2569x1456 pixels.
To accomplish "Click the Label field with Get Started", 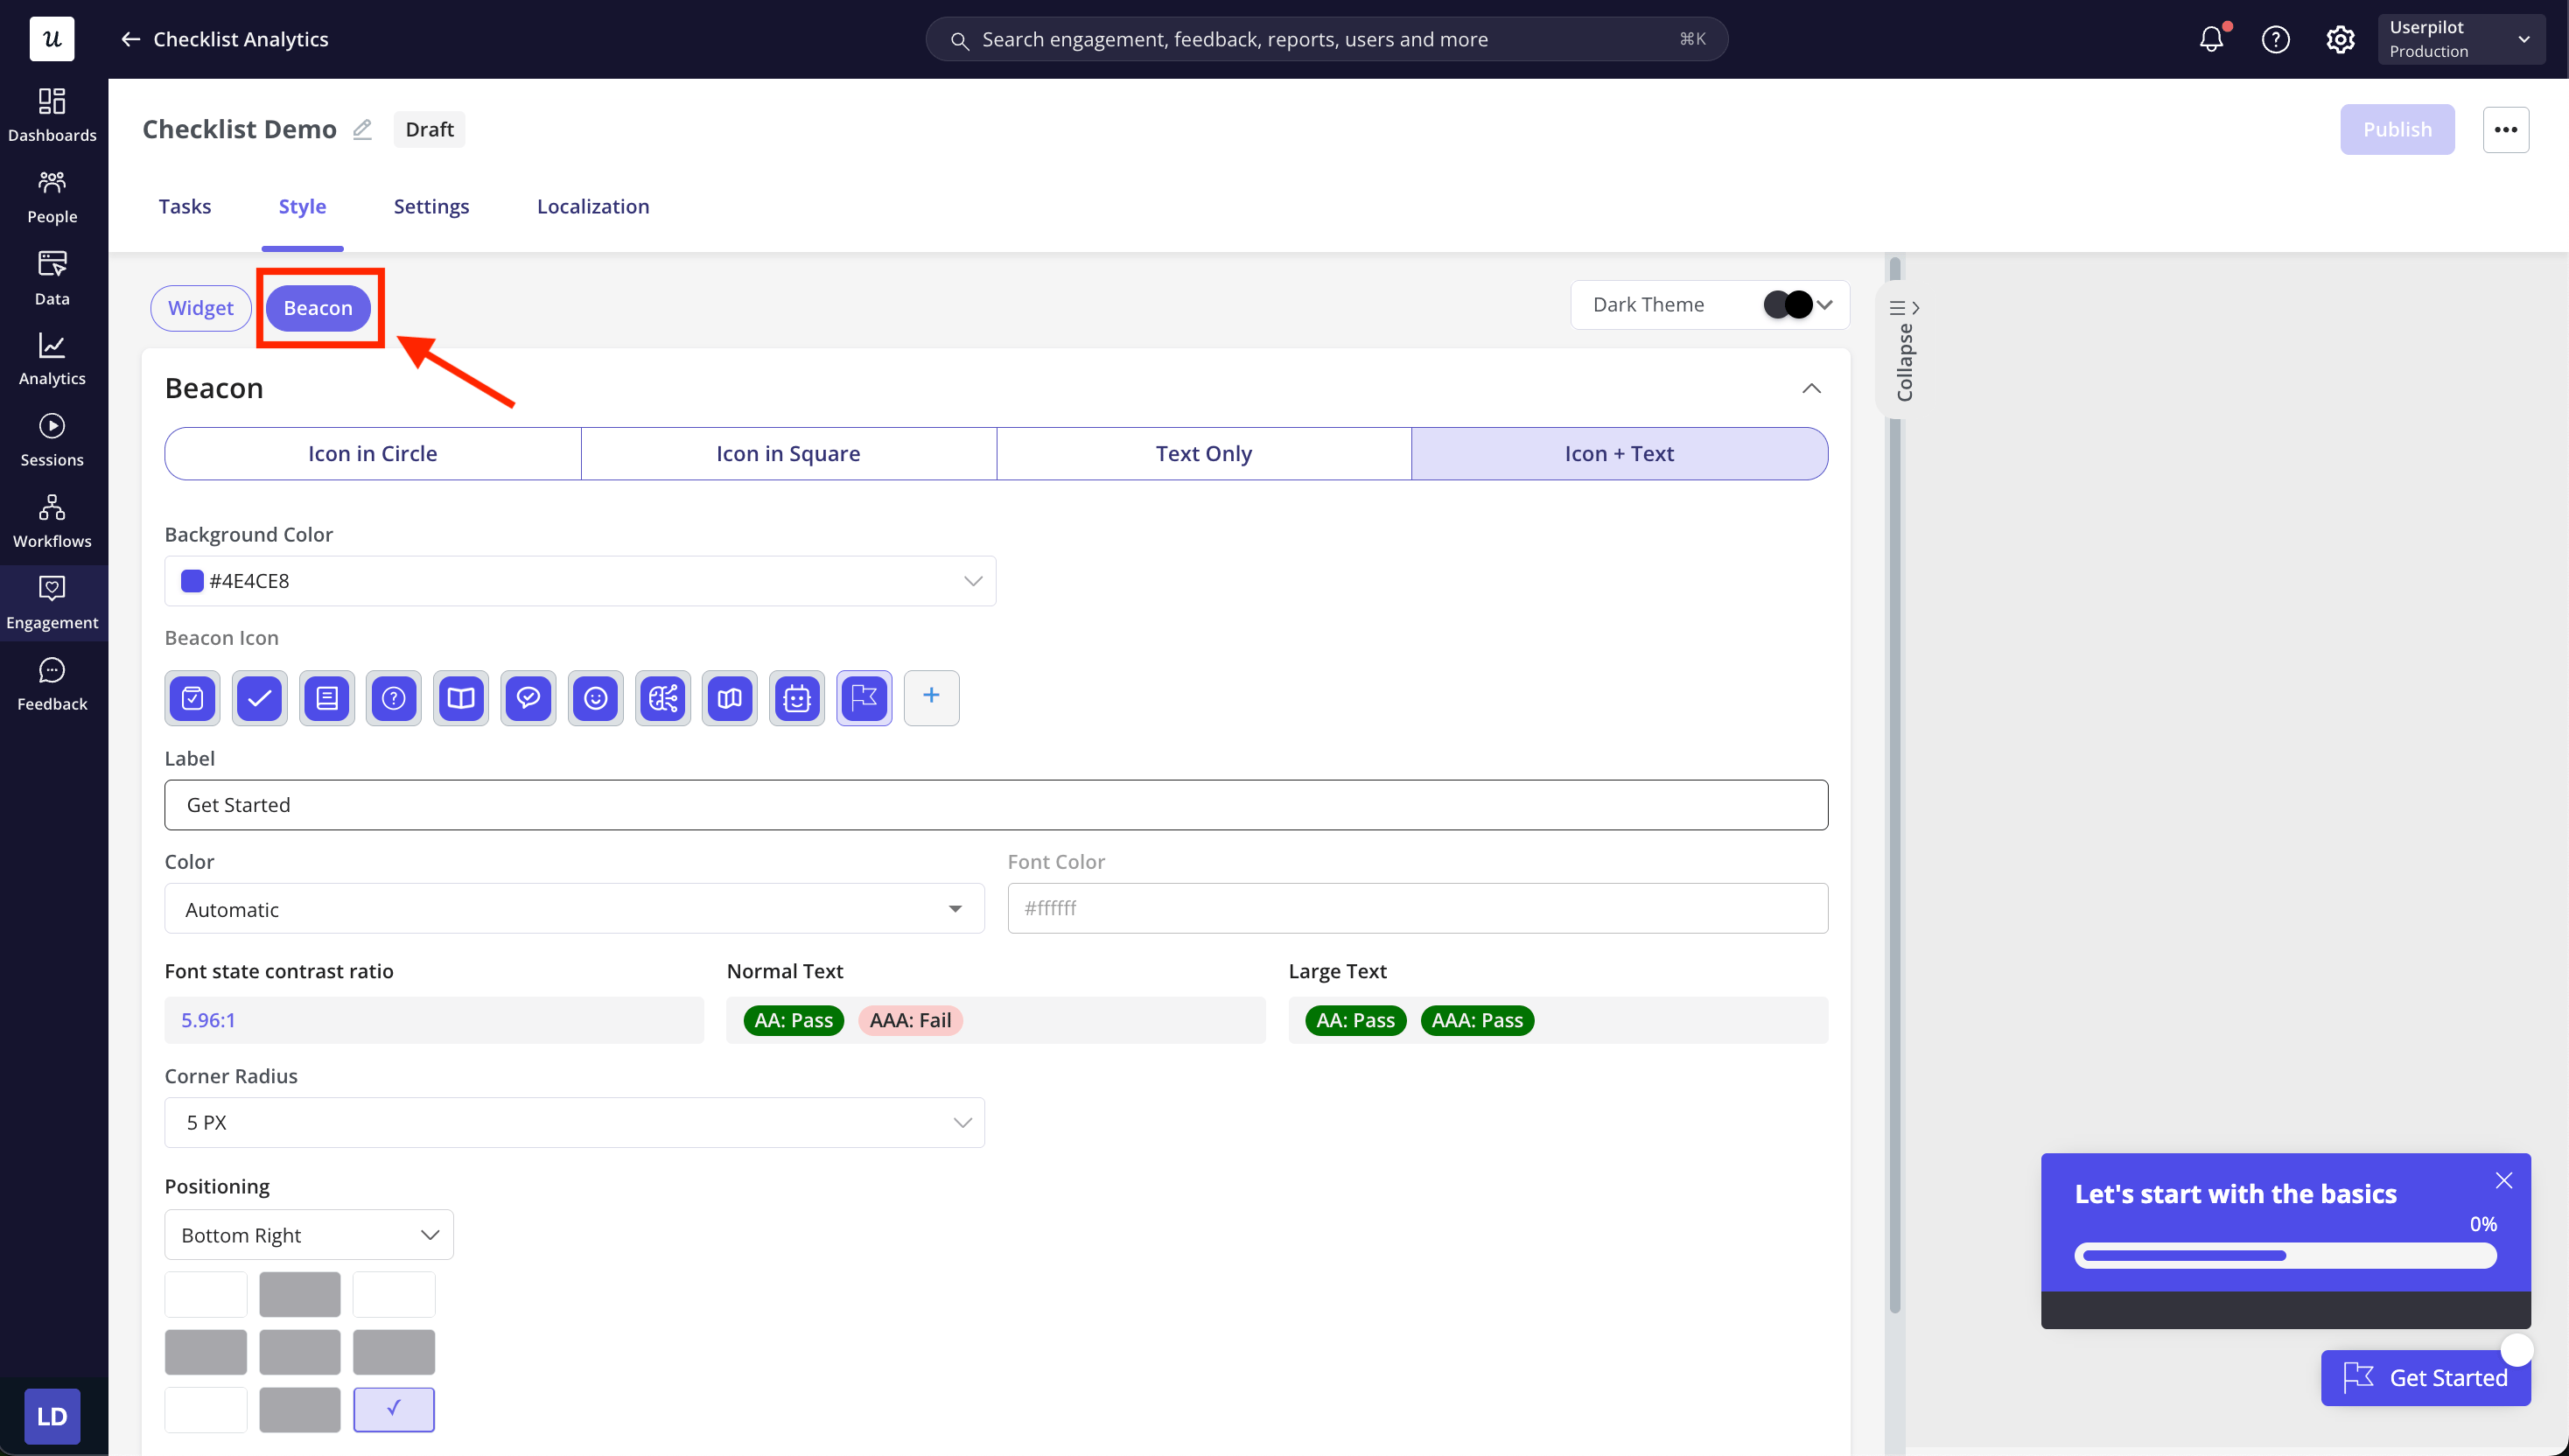I will pyautogui.click(x=996, y=805).
